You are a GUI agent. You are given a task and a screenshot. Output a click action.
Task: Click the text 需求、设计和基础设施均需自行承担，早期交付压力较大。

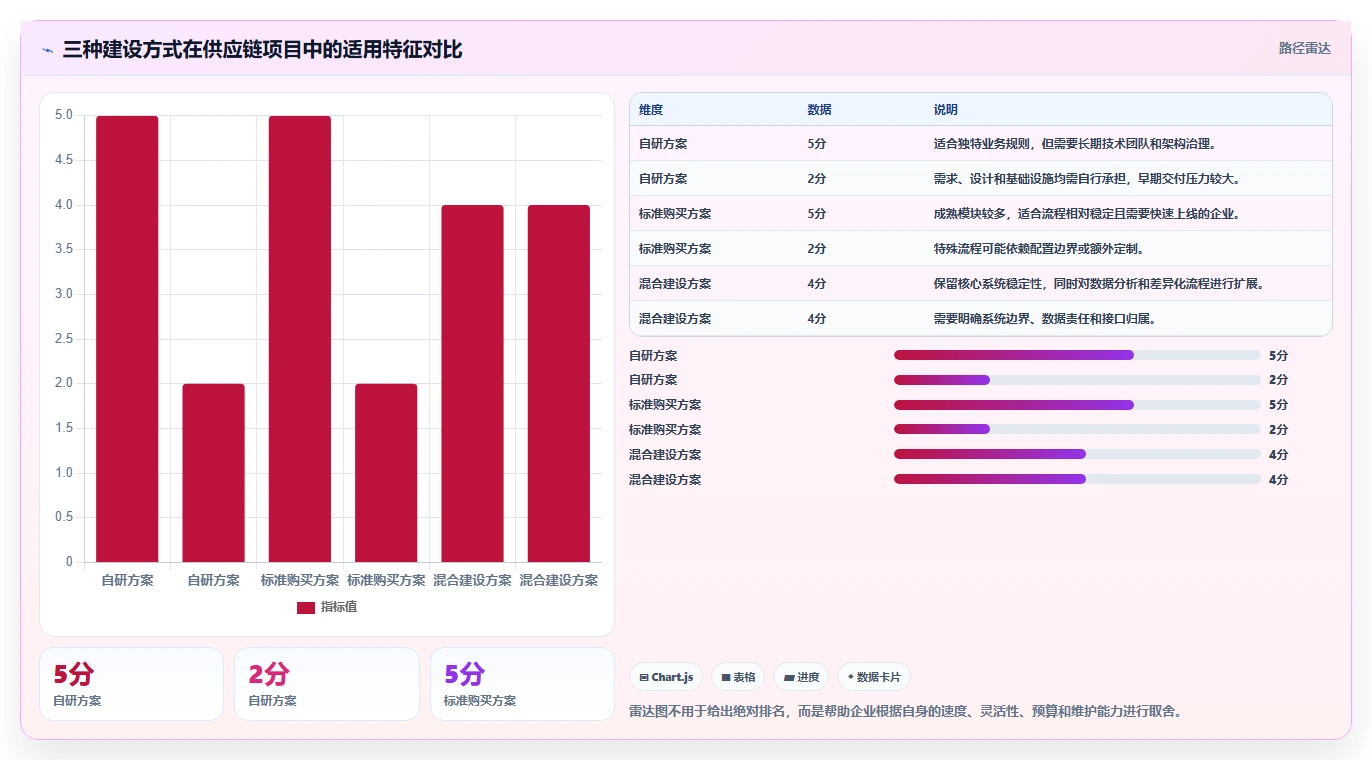click(x=1087, y=179)
